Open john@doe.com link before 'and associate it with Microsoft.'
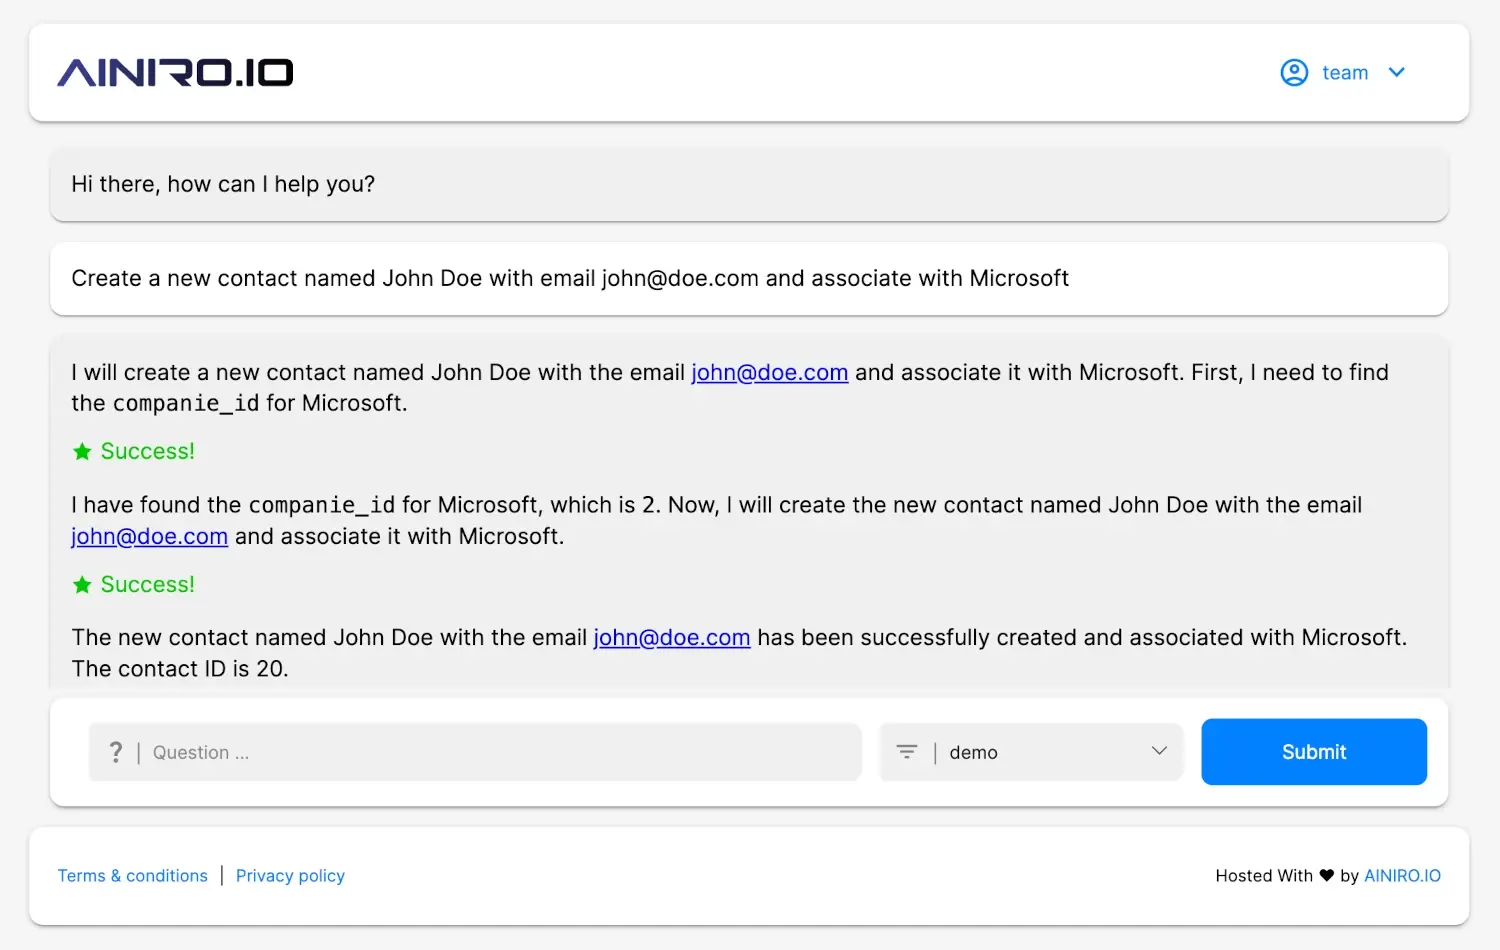The width and height of the screenshot is (1500, 950). point(150,536)
